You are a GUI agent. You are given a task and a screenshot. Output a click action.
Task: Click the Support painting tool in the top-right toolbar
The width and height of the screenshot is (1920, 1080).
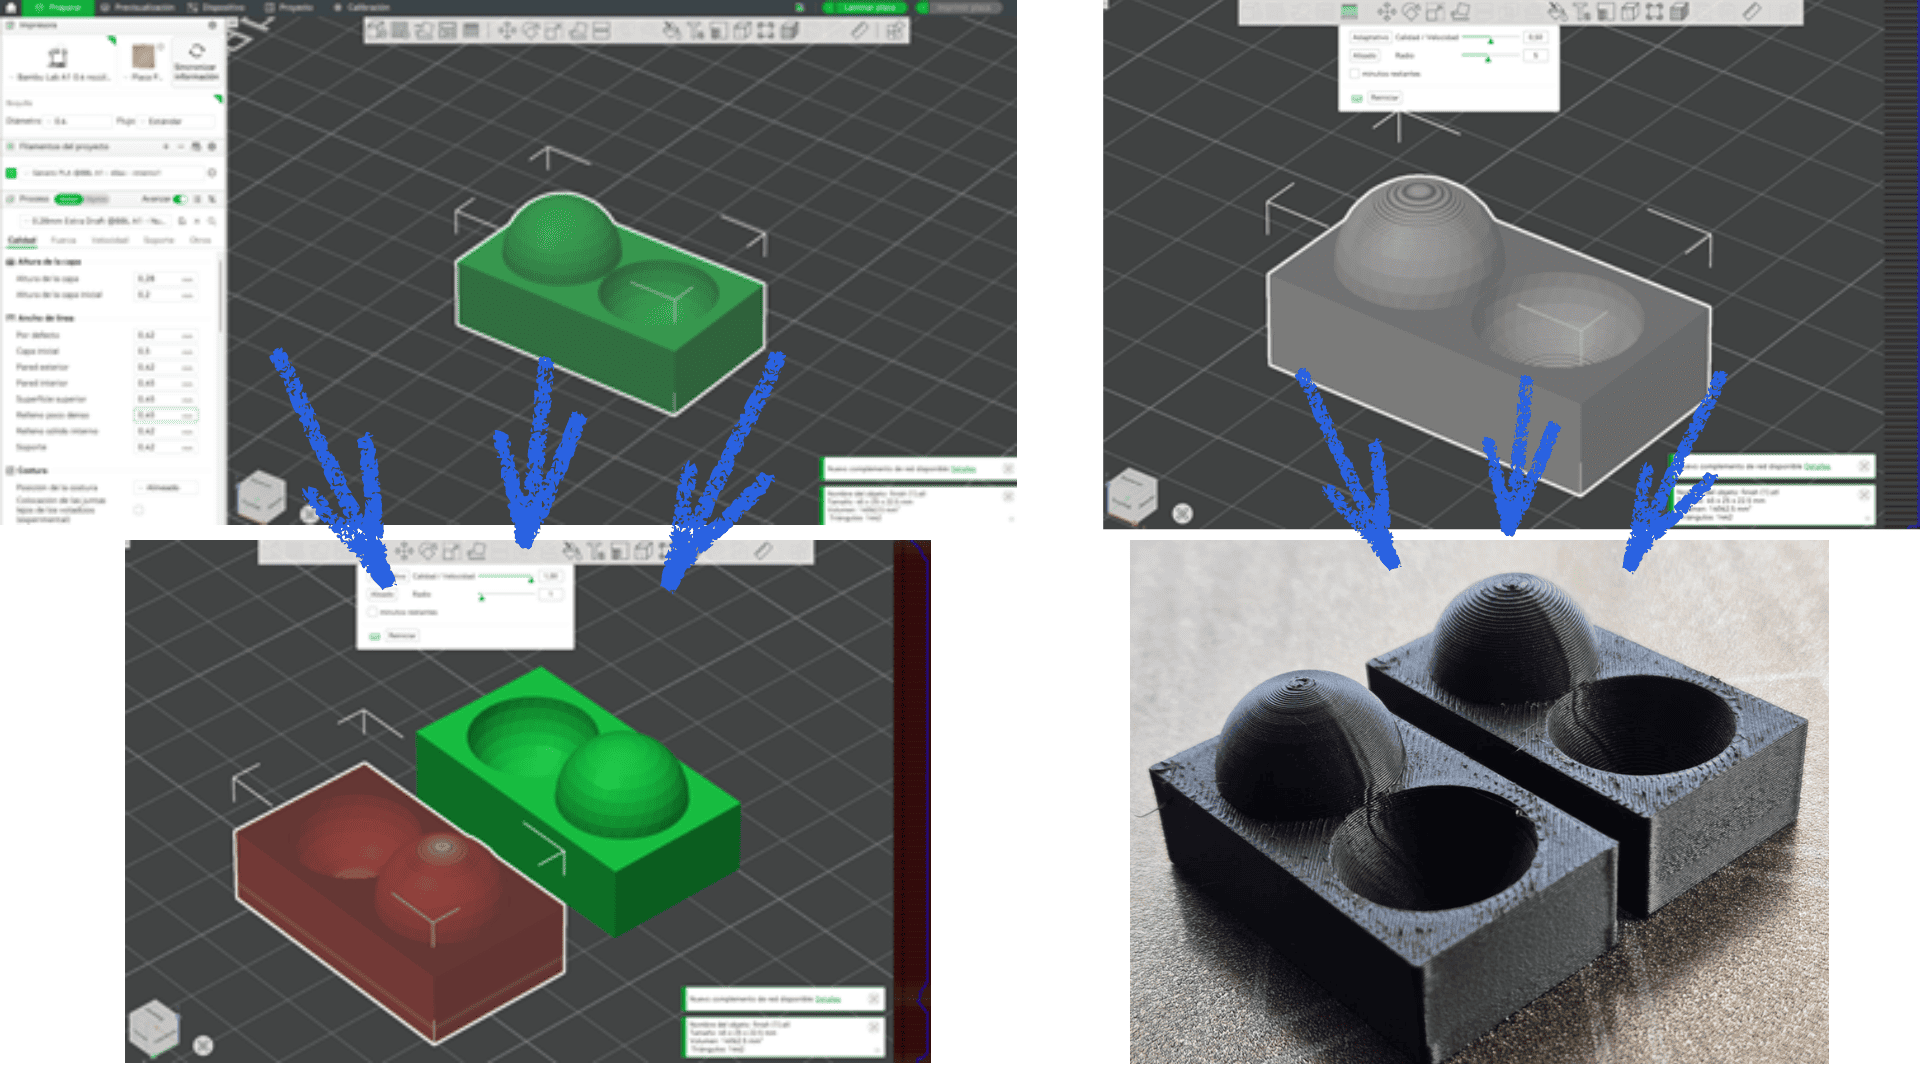point(1557,12)
